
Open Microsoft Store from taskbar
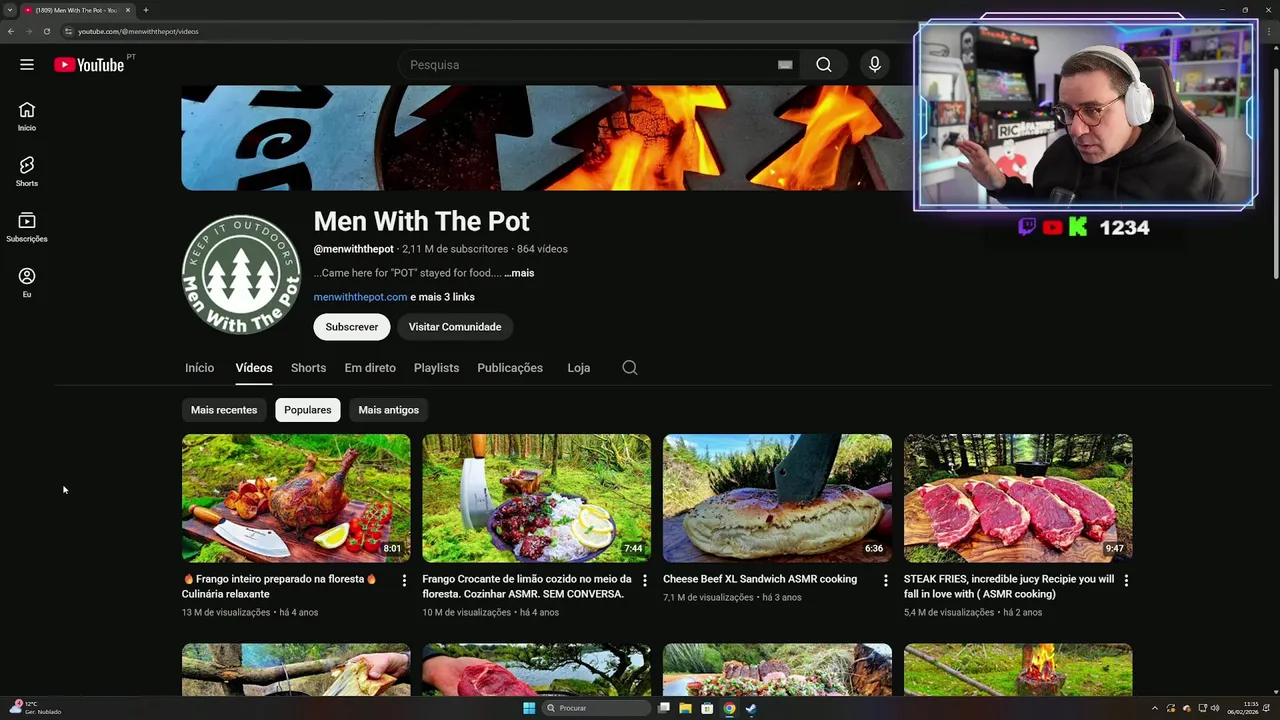[x=707, y=708]
